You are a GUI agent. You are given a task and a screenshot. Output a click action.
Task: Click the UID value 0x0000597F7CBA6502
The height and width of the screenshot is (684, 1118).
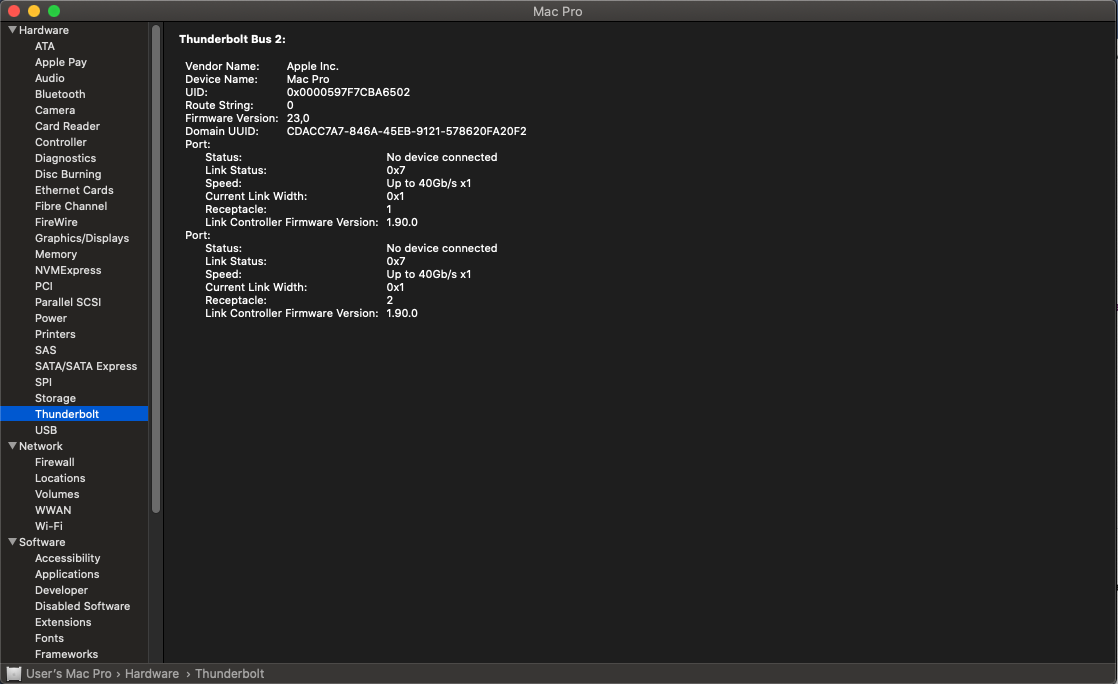pyautogui.click(x=348, y=92)
